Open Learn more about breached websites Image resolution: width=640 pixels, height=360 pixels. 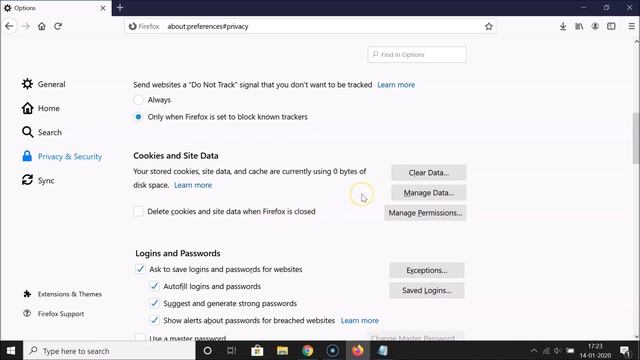point(360,320)
